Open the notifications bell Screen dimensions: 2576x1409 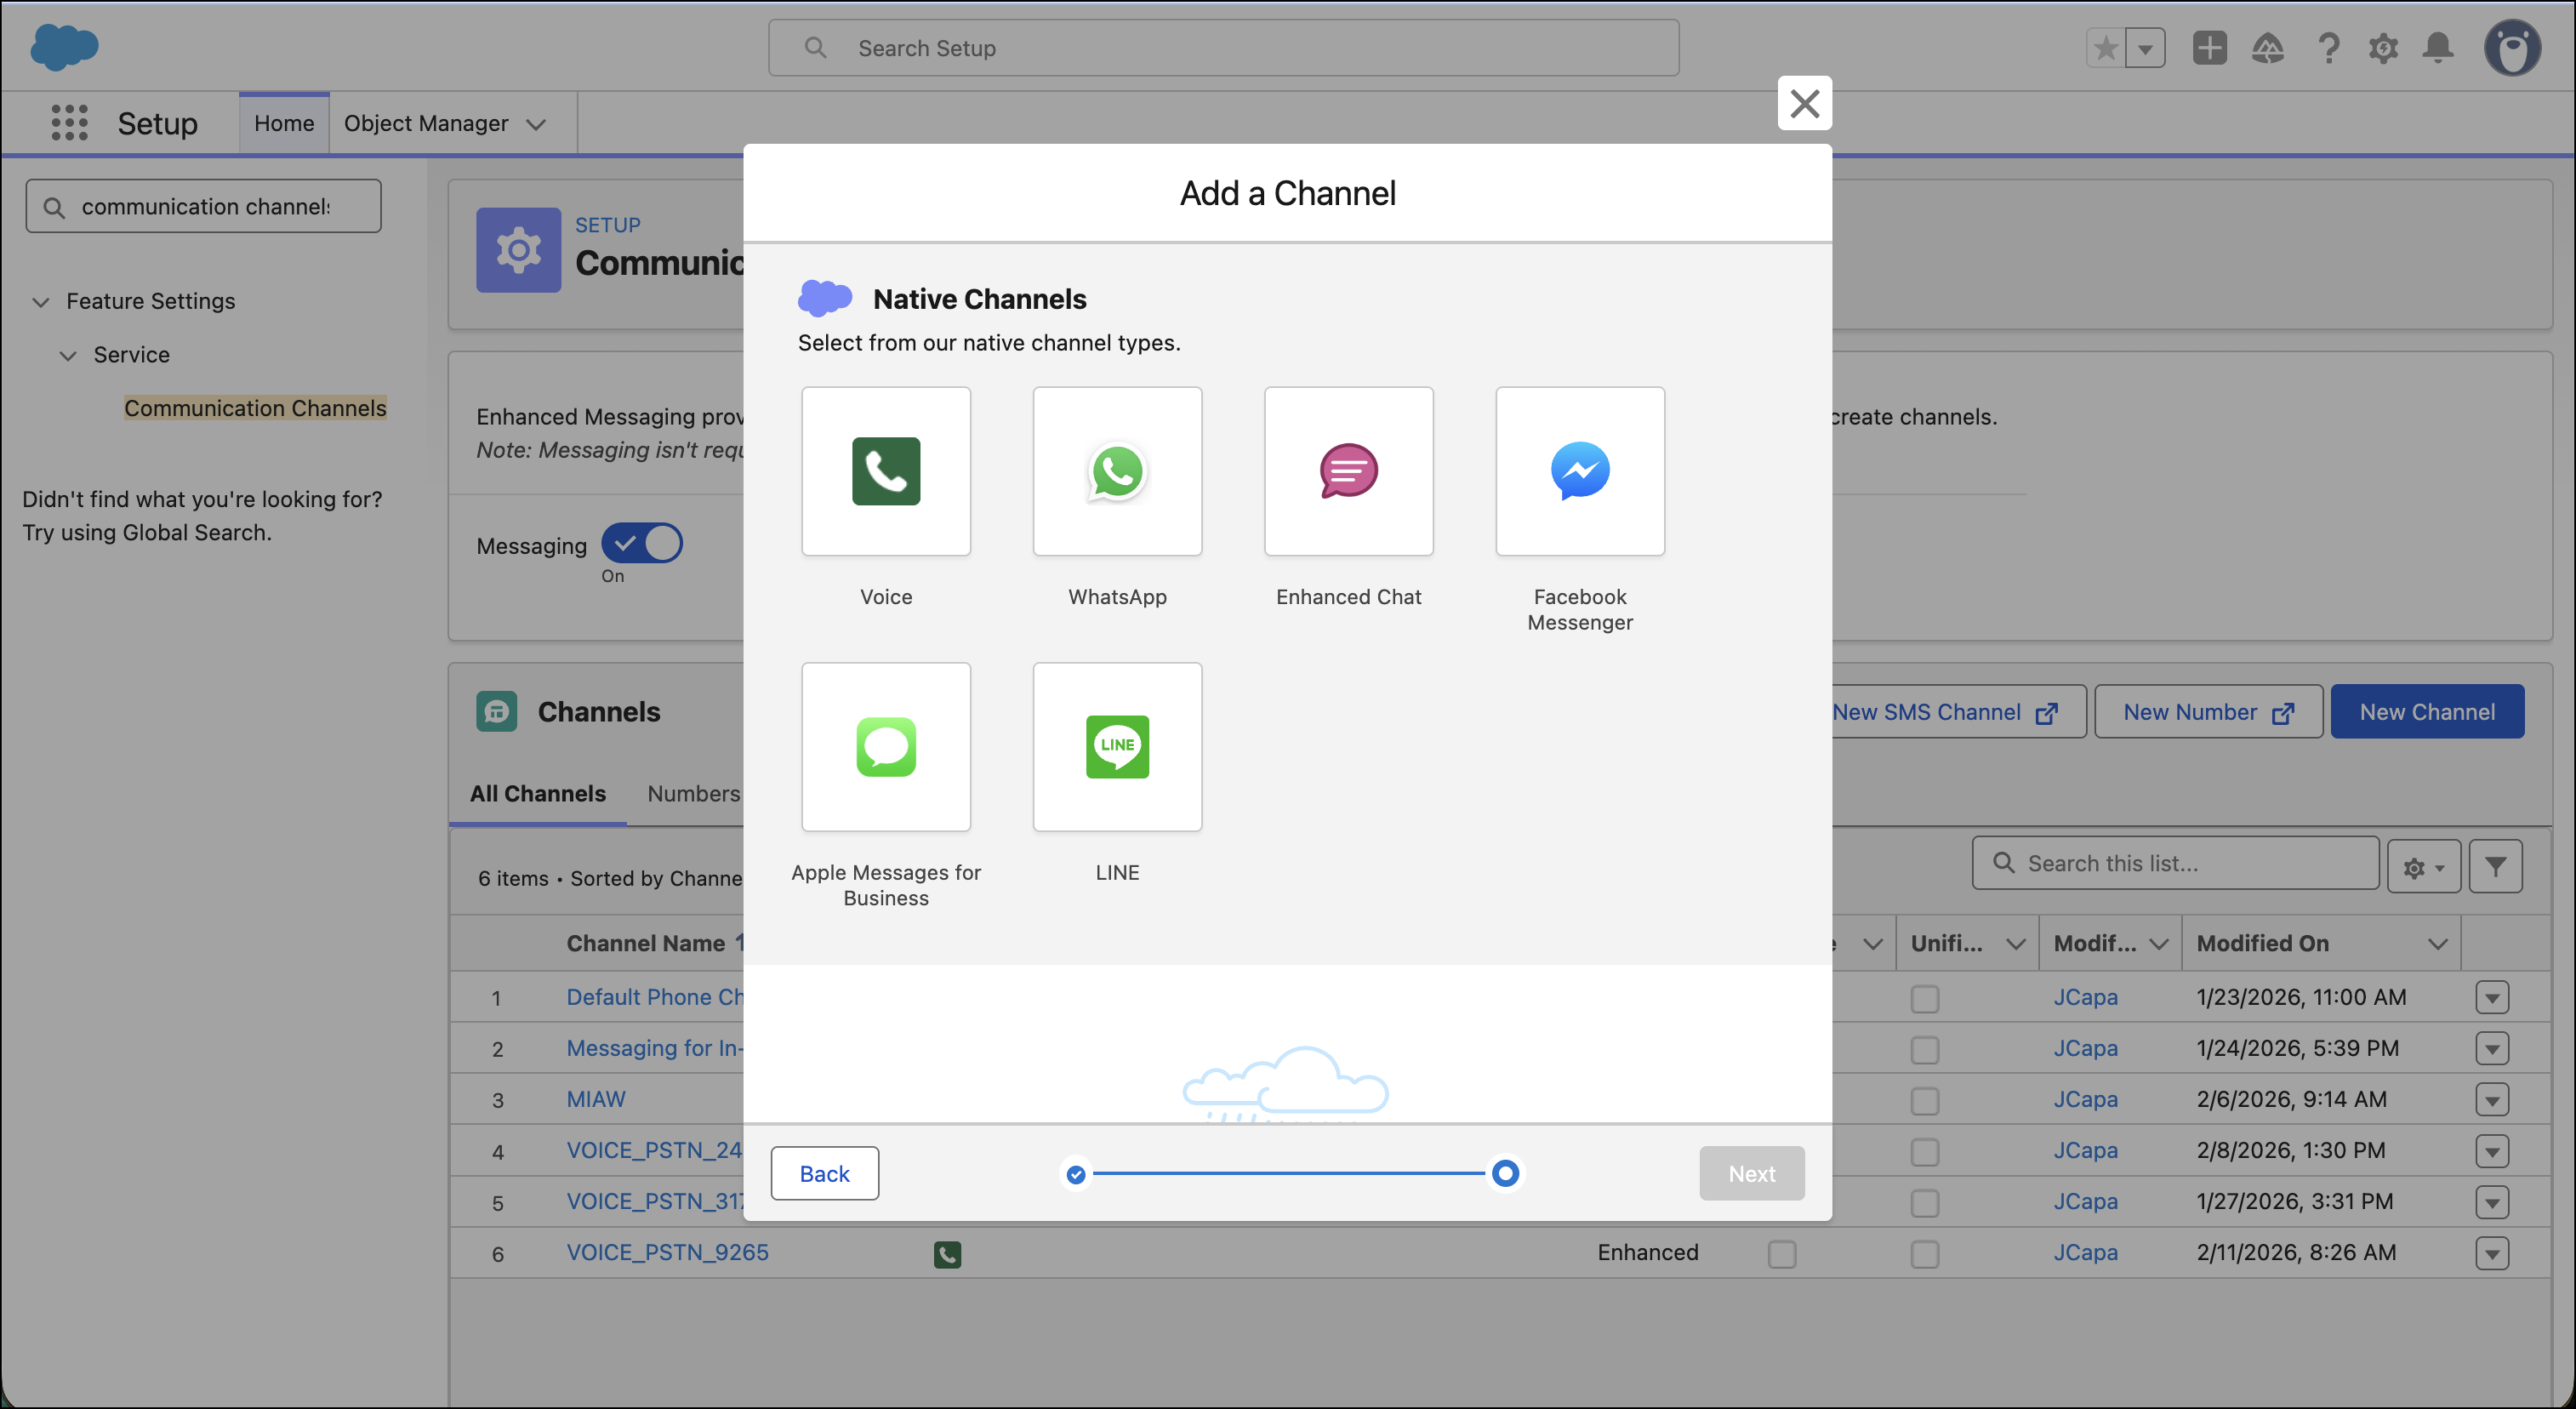pyautogui.click(x=2438, y=48)
